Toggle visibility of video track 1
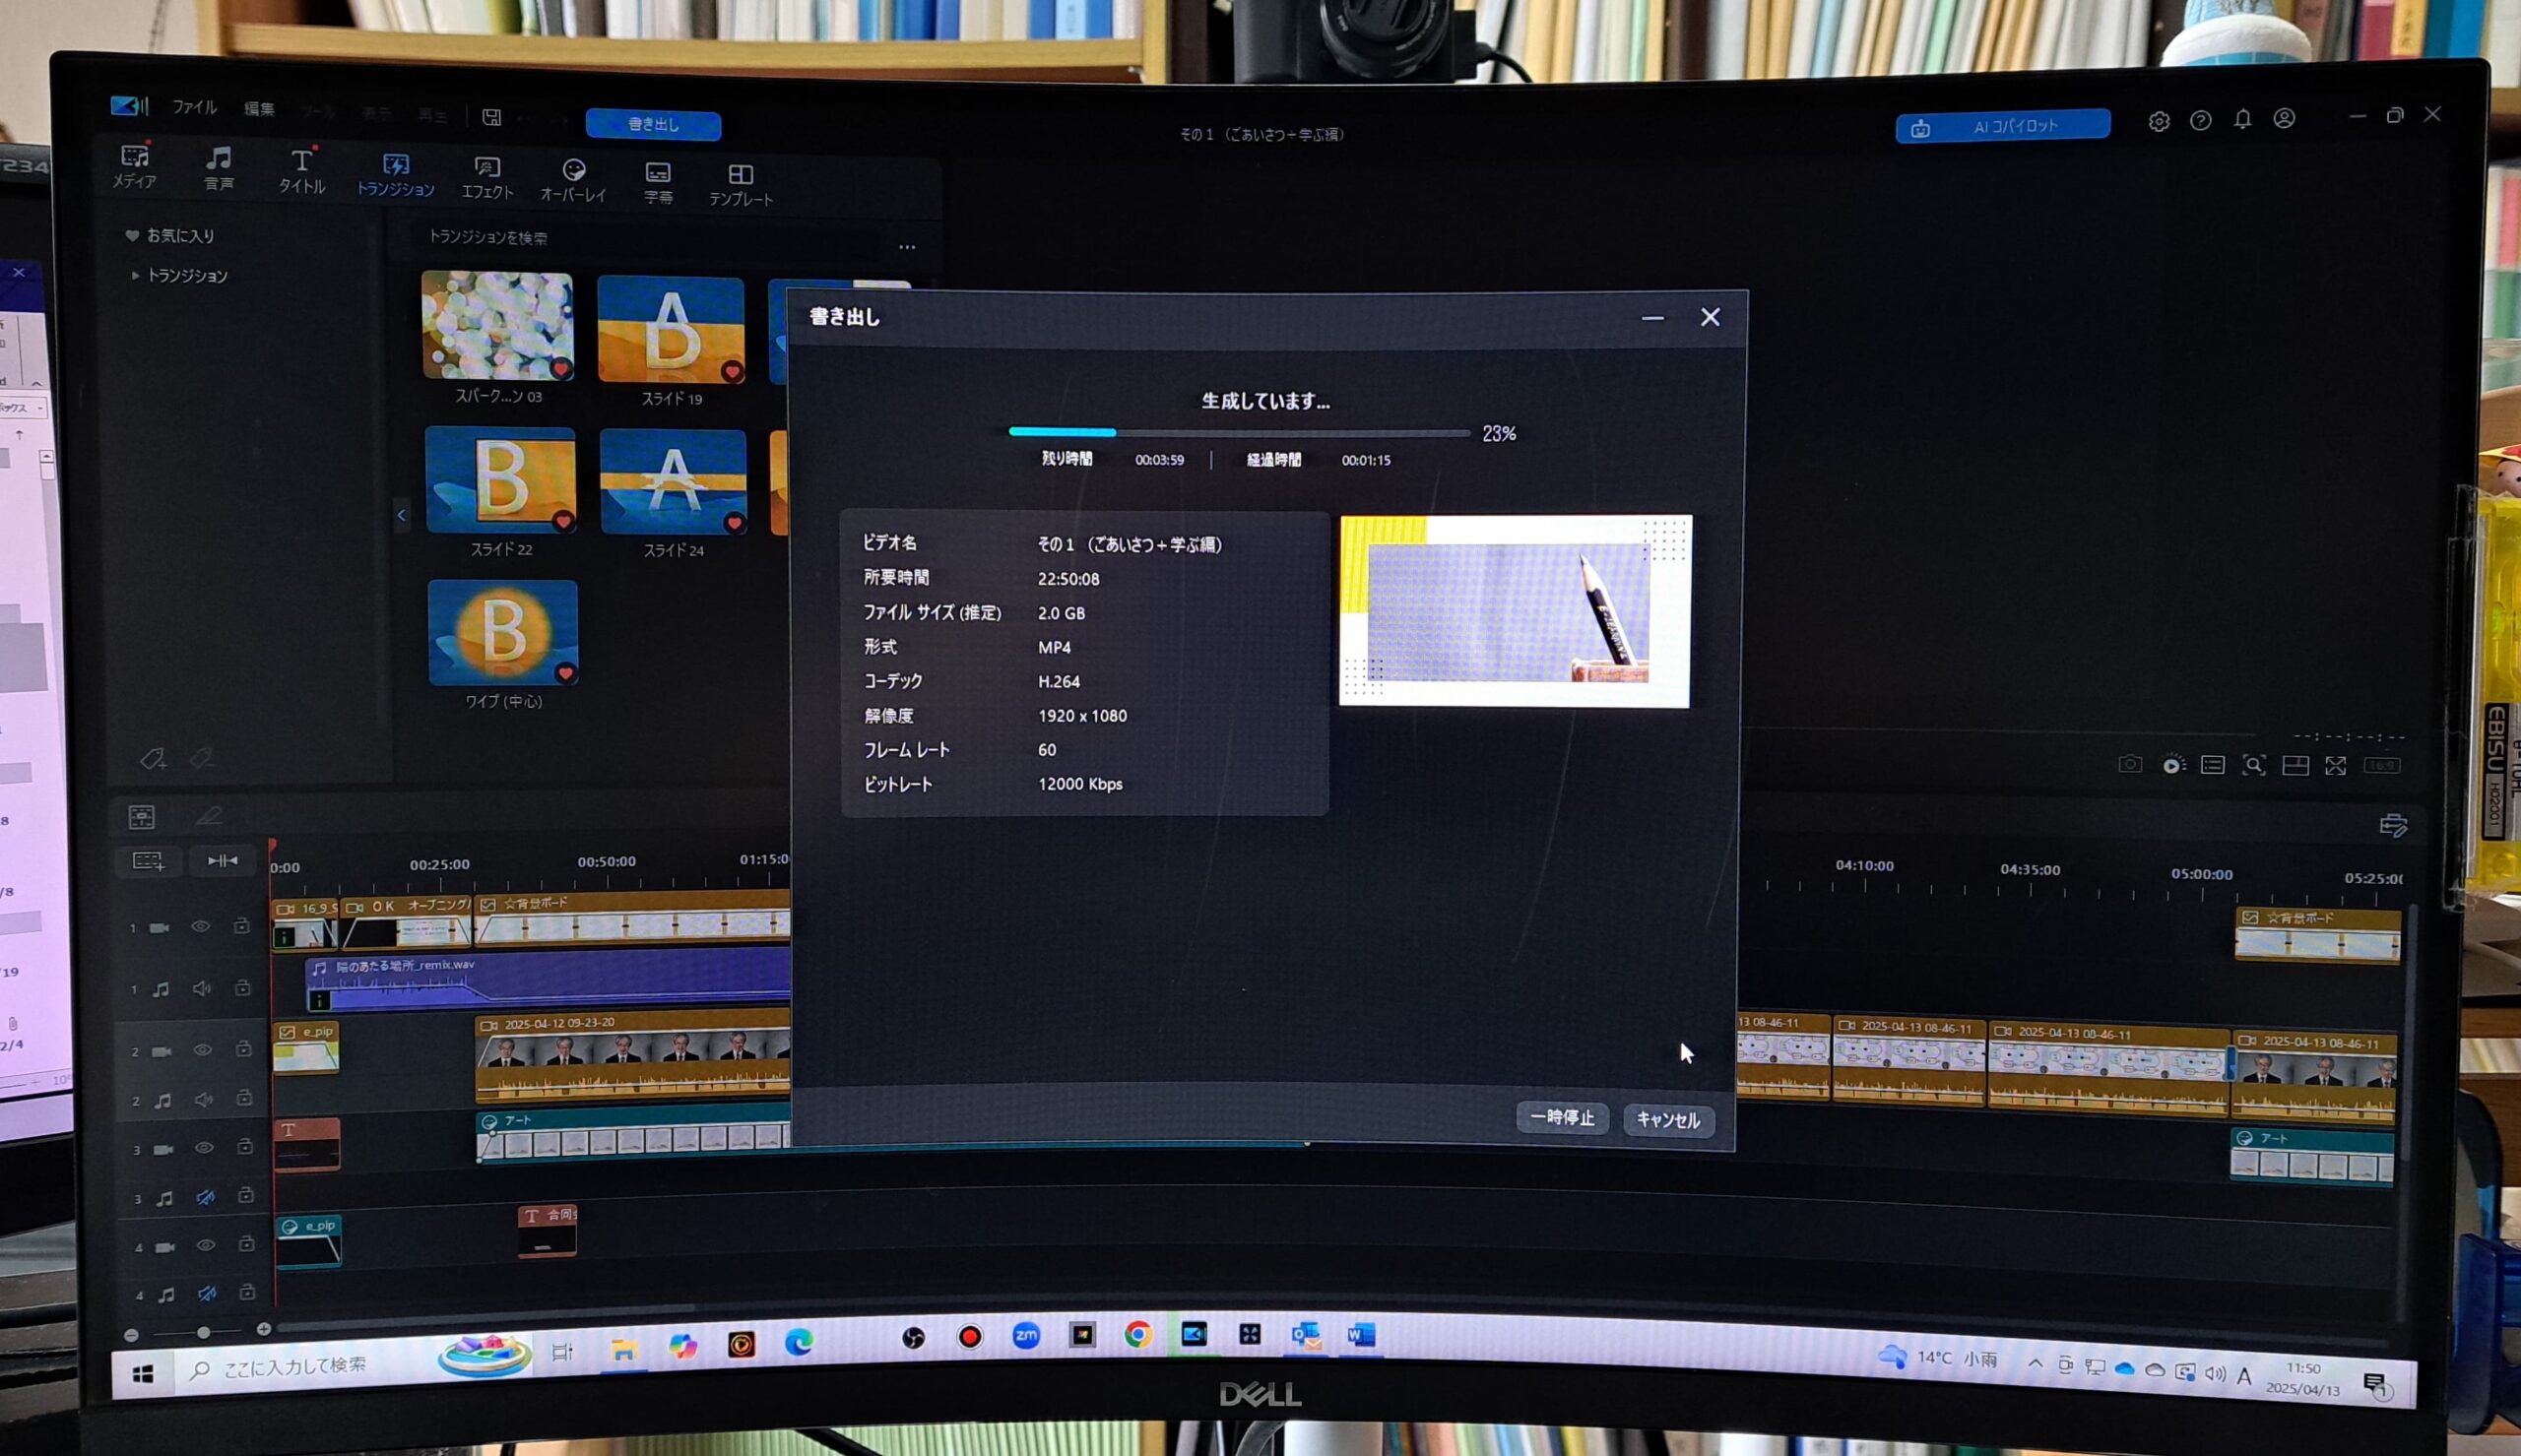The height and width of the screenshot is (1456, 2521). [200, 927]
